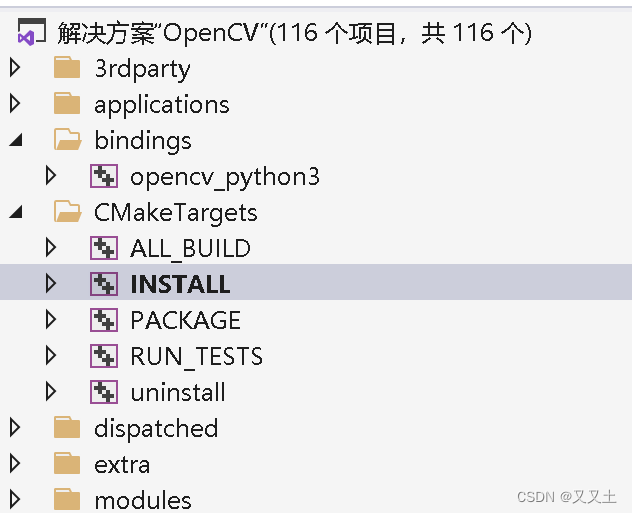The image size is (632, 513).
Task: Select the bindings label
Action: coord(143,141)
